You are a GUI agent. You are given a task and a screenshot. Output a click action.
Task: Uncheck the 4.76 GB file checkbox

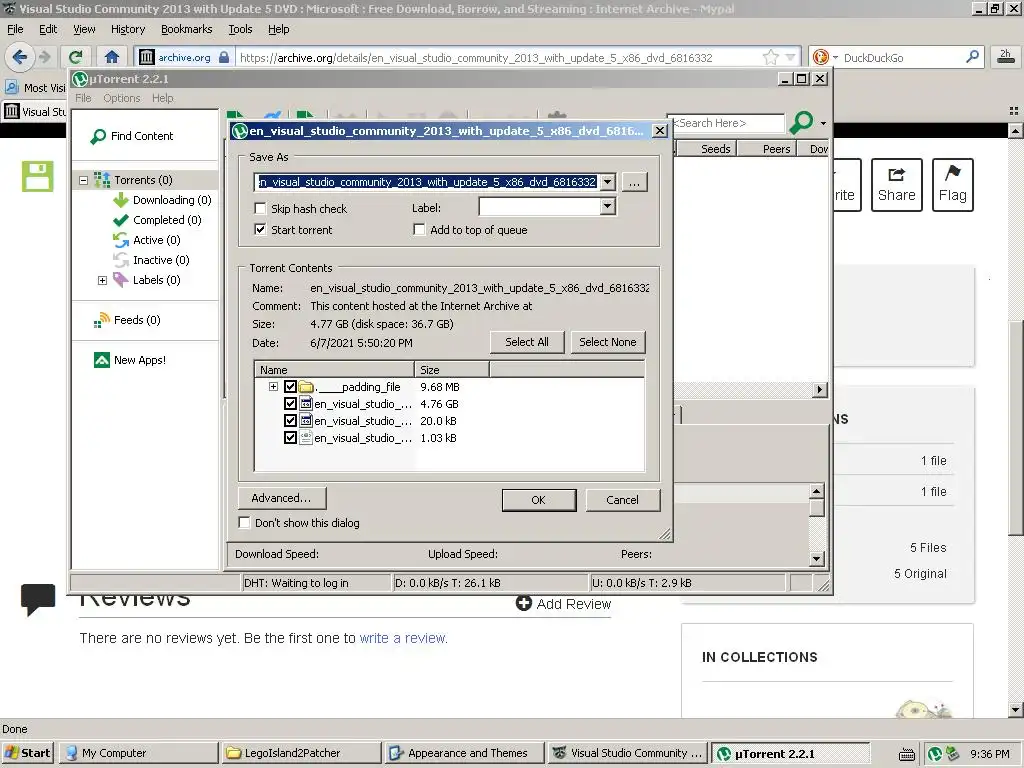tap(291, 404)
